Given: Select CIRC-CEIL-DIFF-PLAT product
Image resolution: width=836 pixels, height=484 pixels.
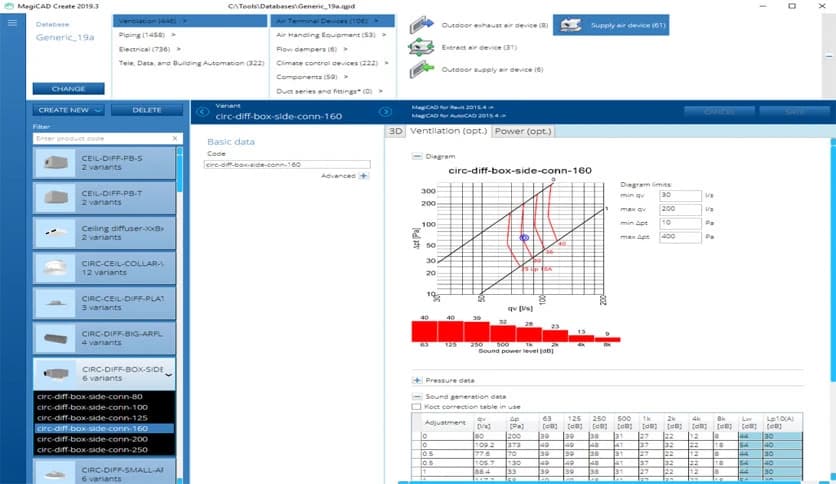Looking at the screenshot, I should 104,303.
